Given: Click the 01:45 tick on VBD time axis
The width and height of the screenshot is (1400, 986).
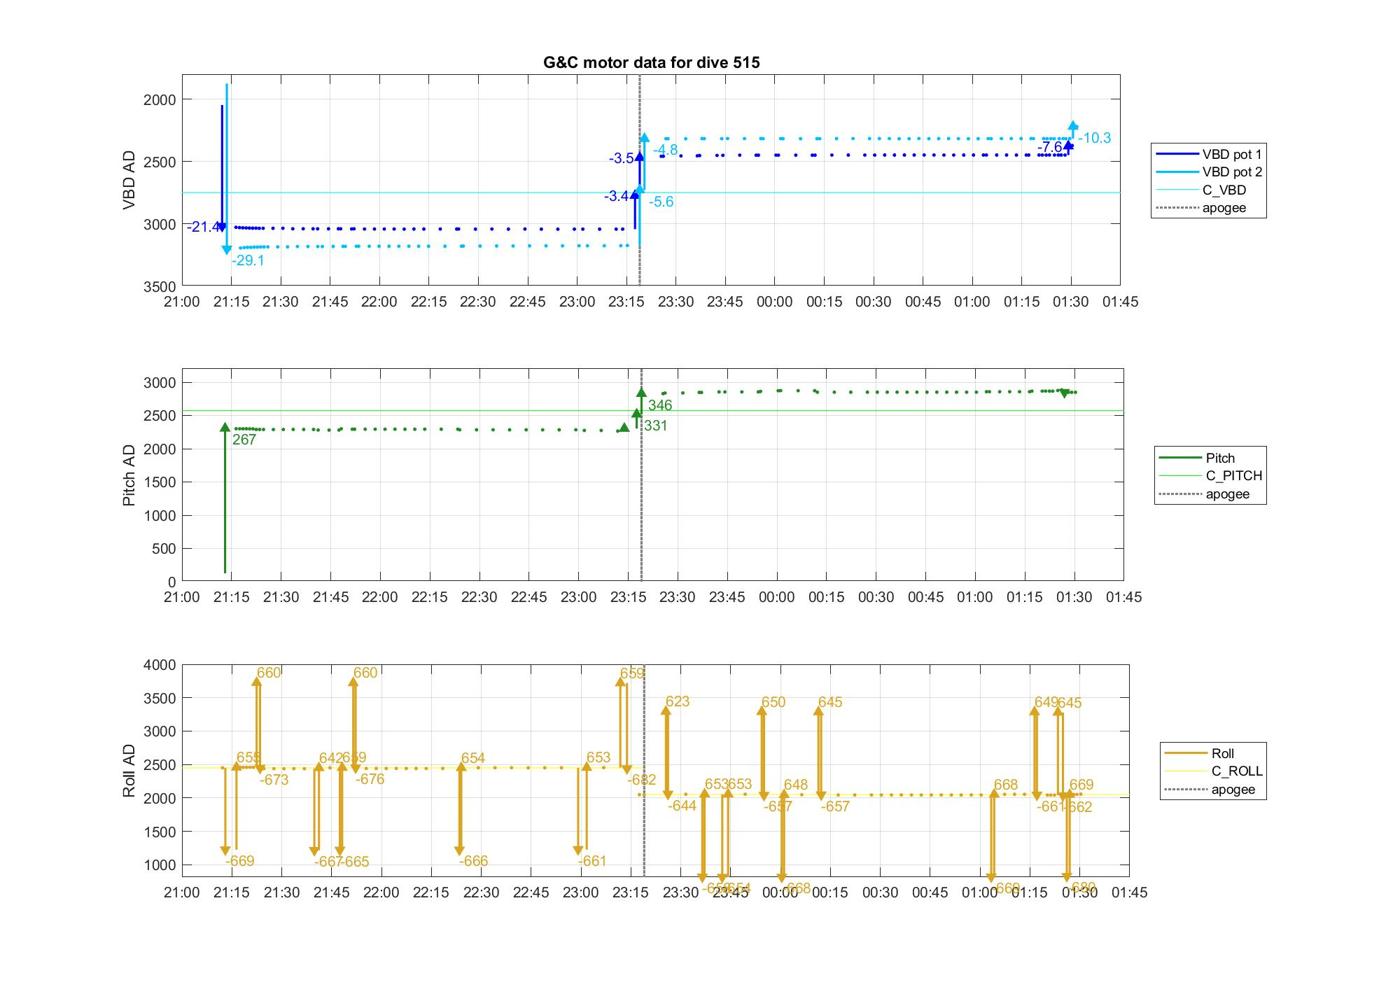Looking at the screenshot, I should [x=1120, y=302].
